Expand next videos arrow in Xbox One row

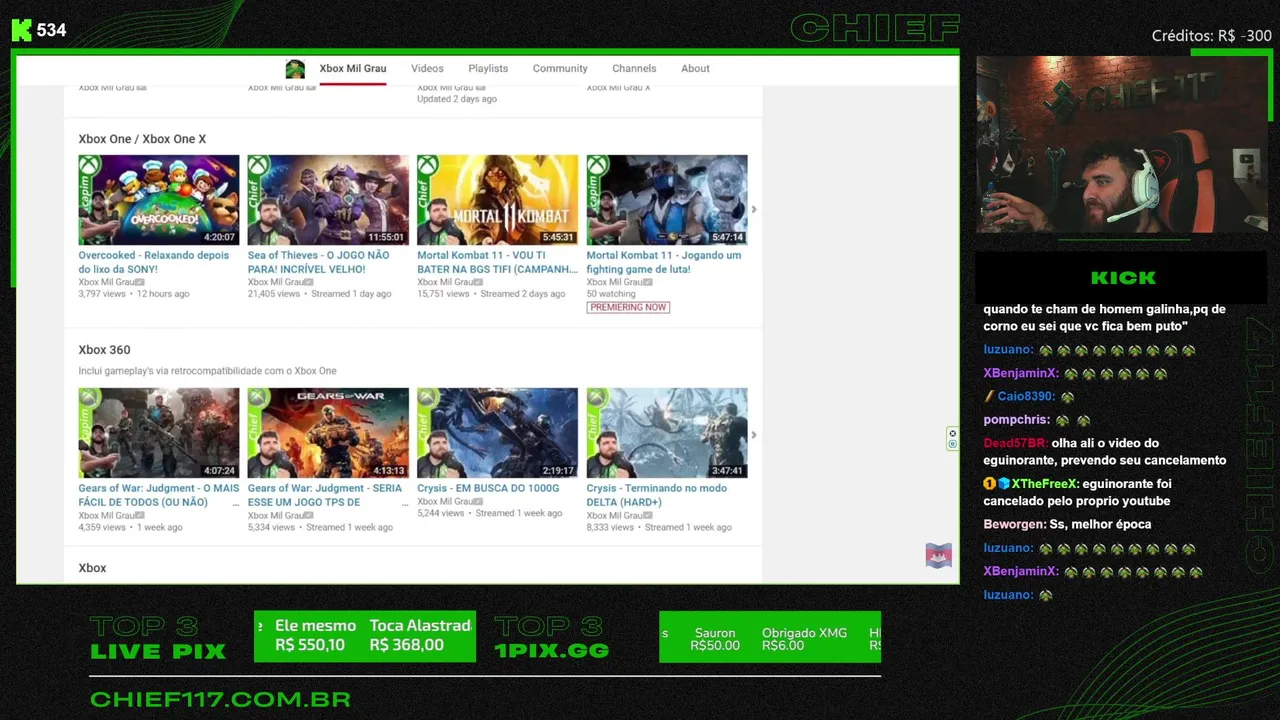coord(754,210)
